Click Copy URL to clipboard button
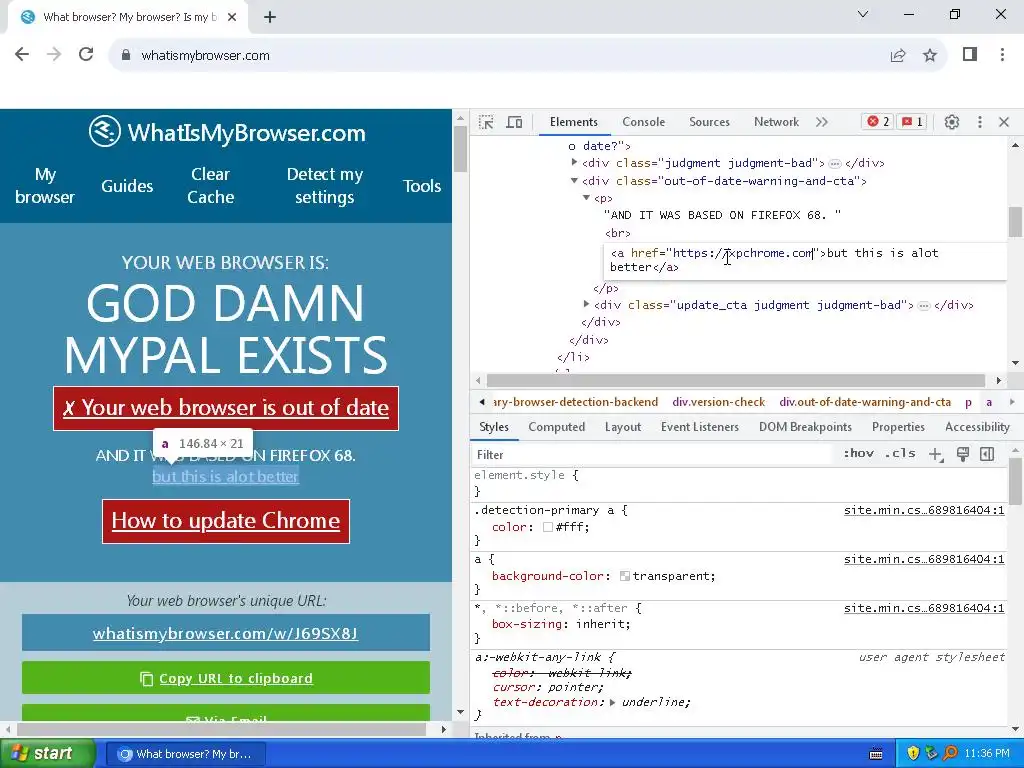Screen dimensions: 1024x768 point(226,678)
